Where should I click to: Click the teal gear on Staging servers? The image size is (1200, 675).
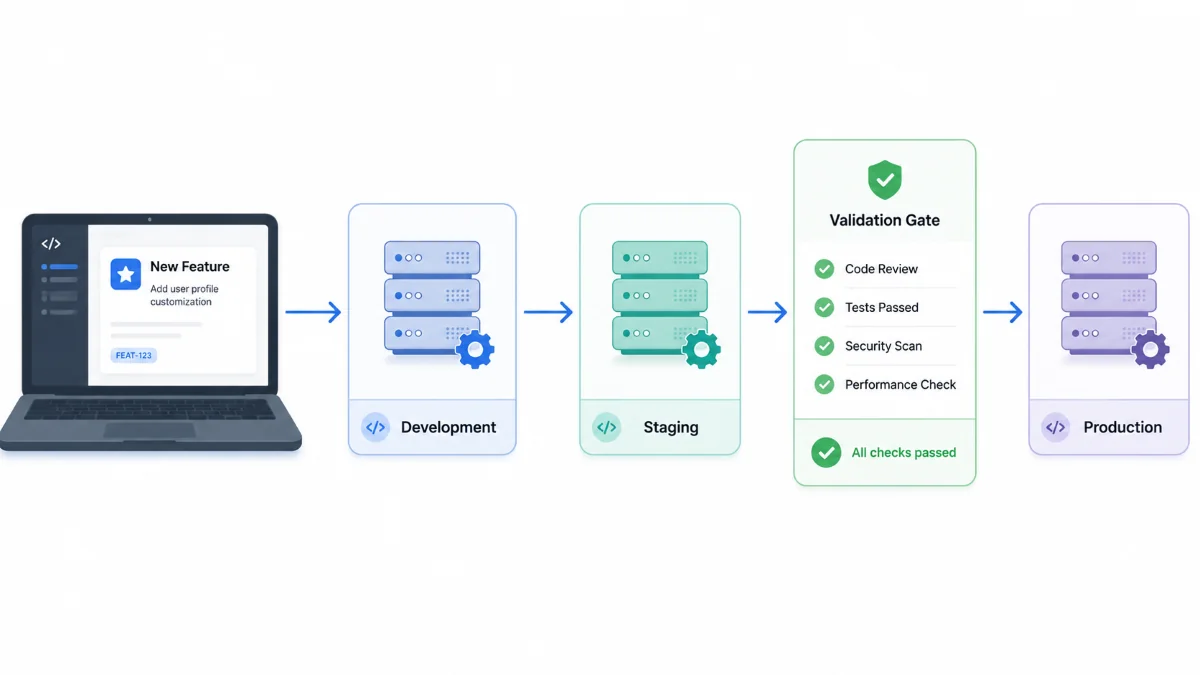tap(701, 349)
